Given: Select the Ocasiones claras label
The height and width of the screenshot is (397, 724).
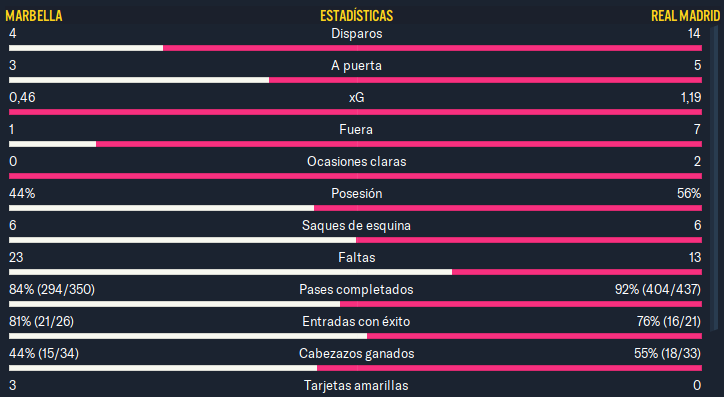Looking at the screenshot, I should pyautogui.click(x=356, y=162).
